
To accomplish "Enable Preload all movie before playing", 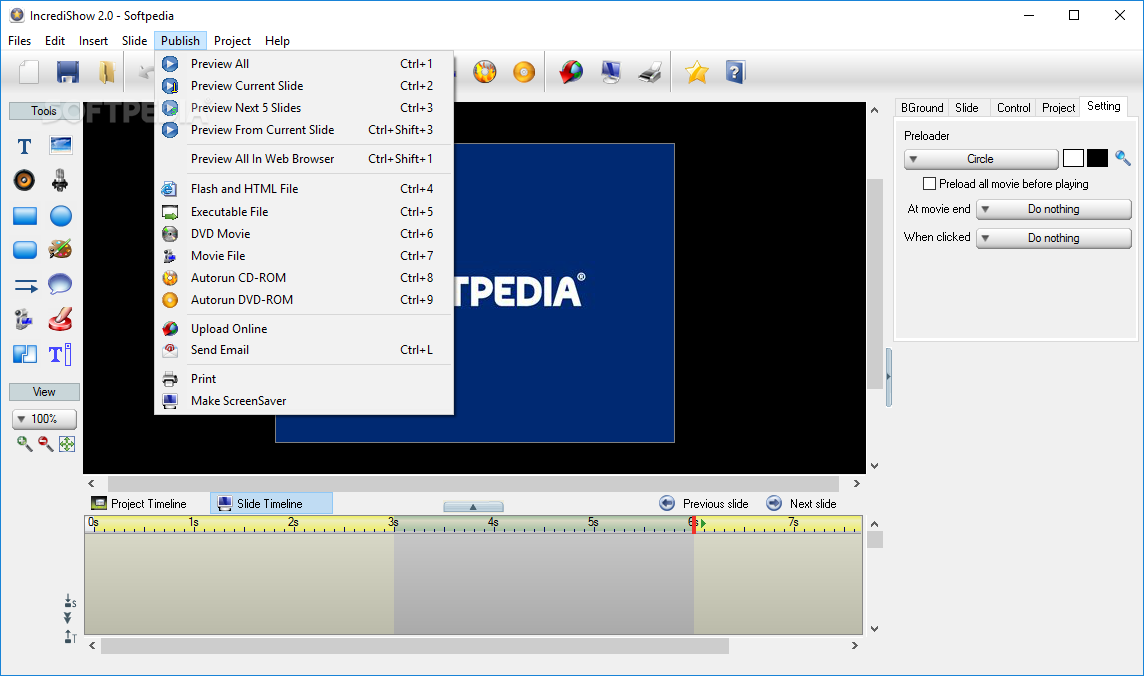I will [x=930, y=184].
